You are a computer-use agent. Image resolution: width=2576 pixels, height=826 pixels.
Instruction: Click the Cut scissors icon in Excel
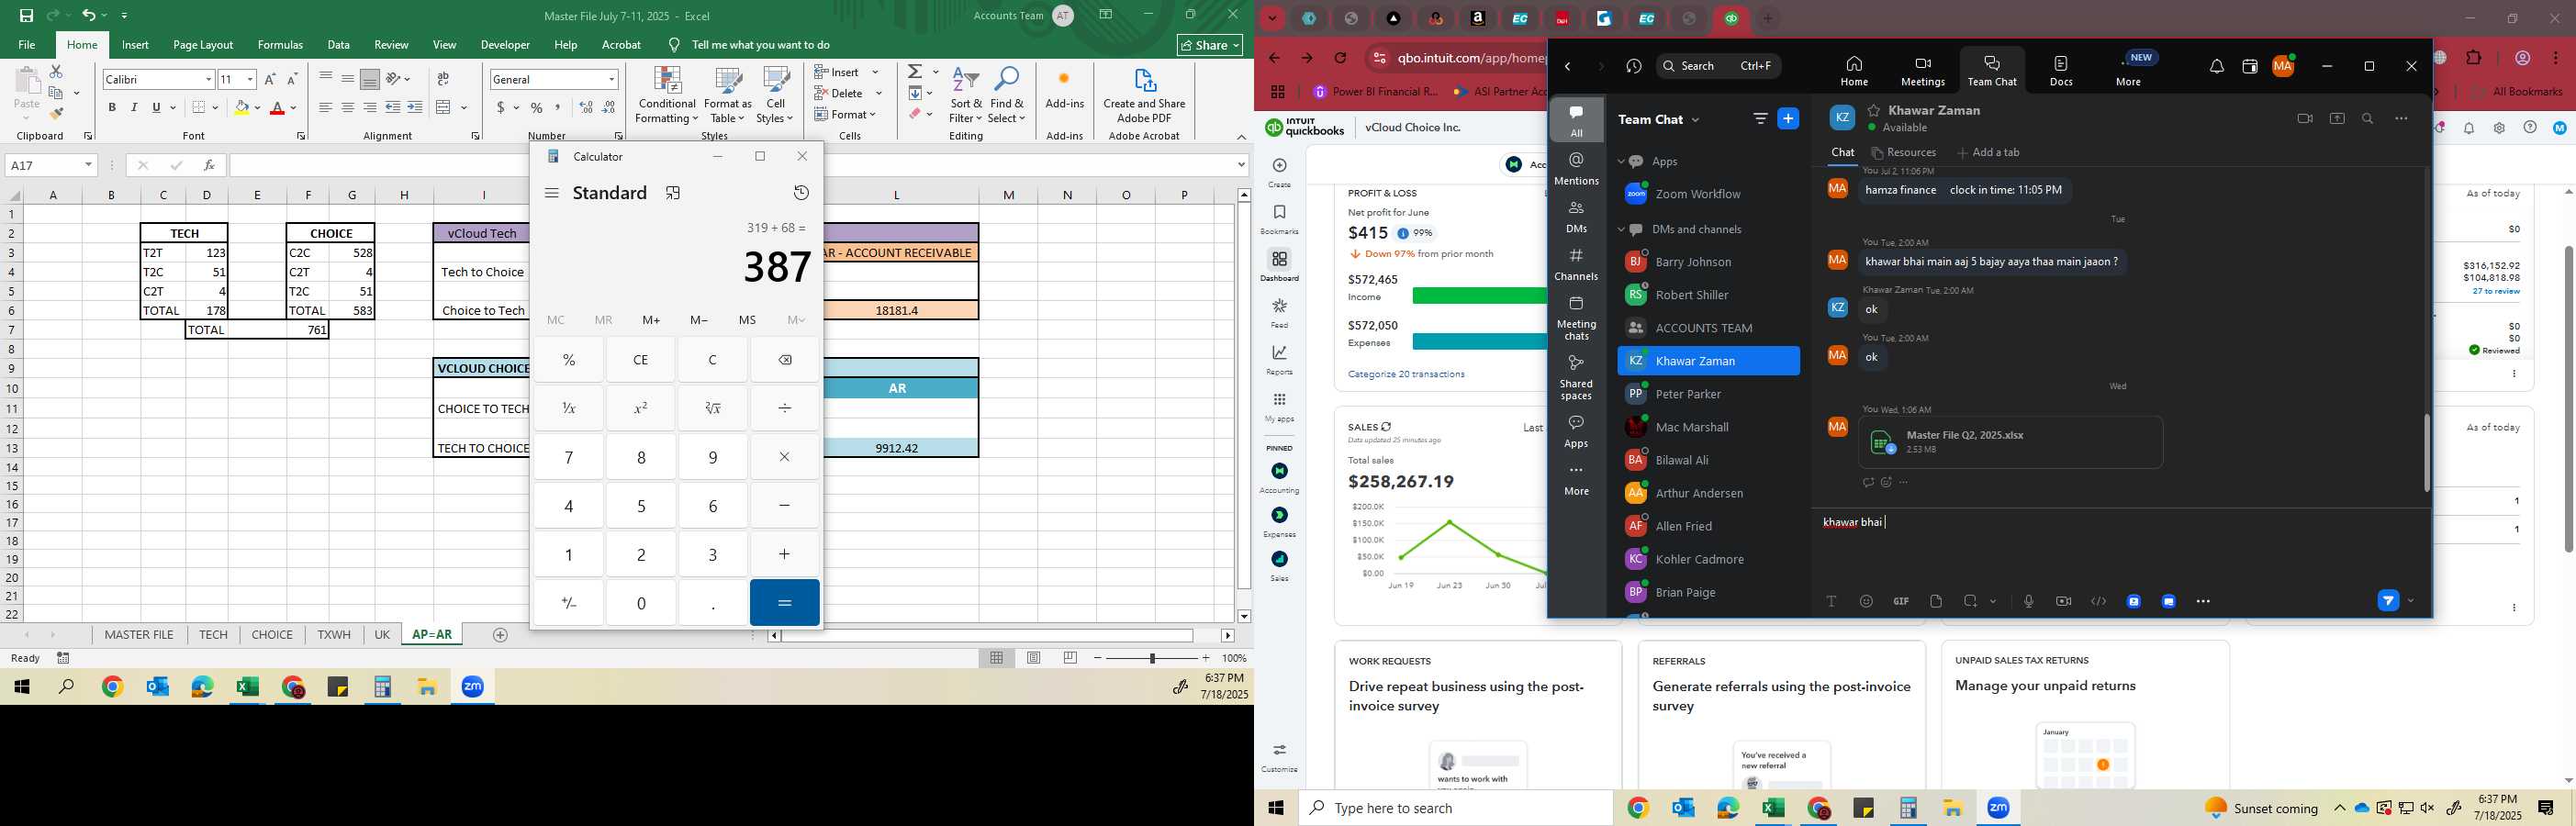pyautogui.click(x=56, y=72)
